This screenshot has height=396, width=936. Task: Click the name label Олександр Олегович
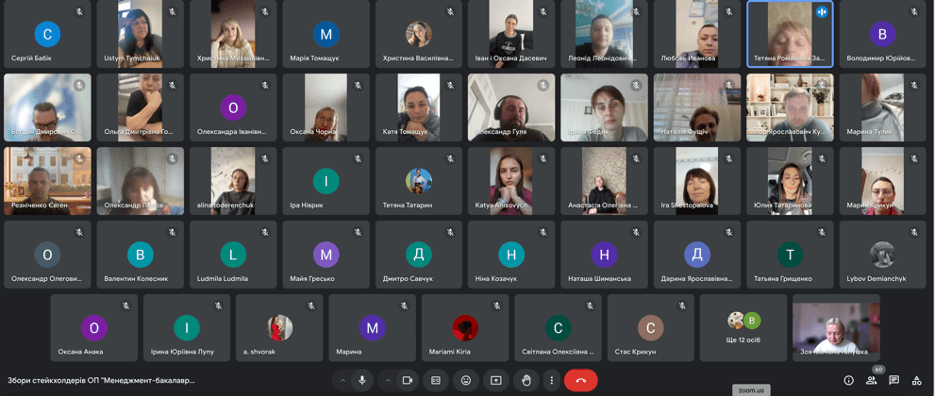pos(47,279)
